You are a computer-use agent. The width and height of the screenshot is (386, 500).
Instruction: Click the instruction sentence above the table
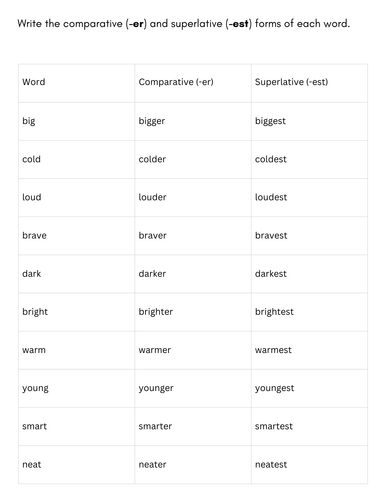click(x=184, y=24)
